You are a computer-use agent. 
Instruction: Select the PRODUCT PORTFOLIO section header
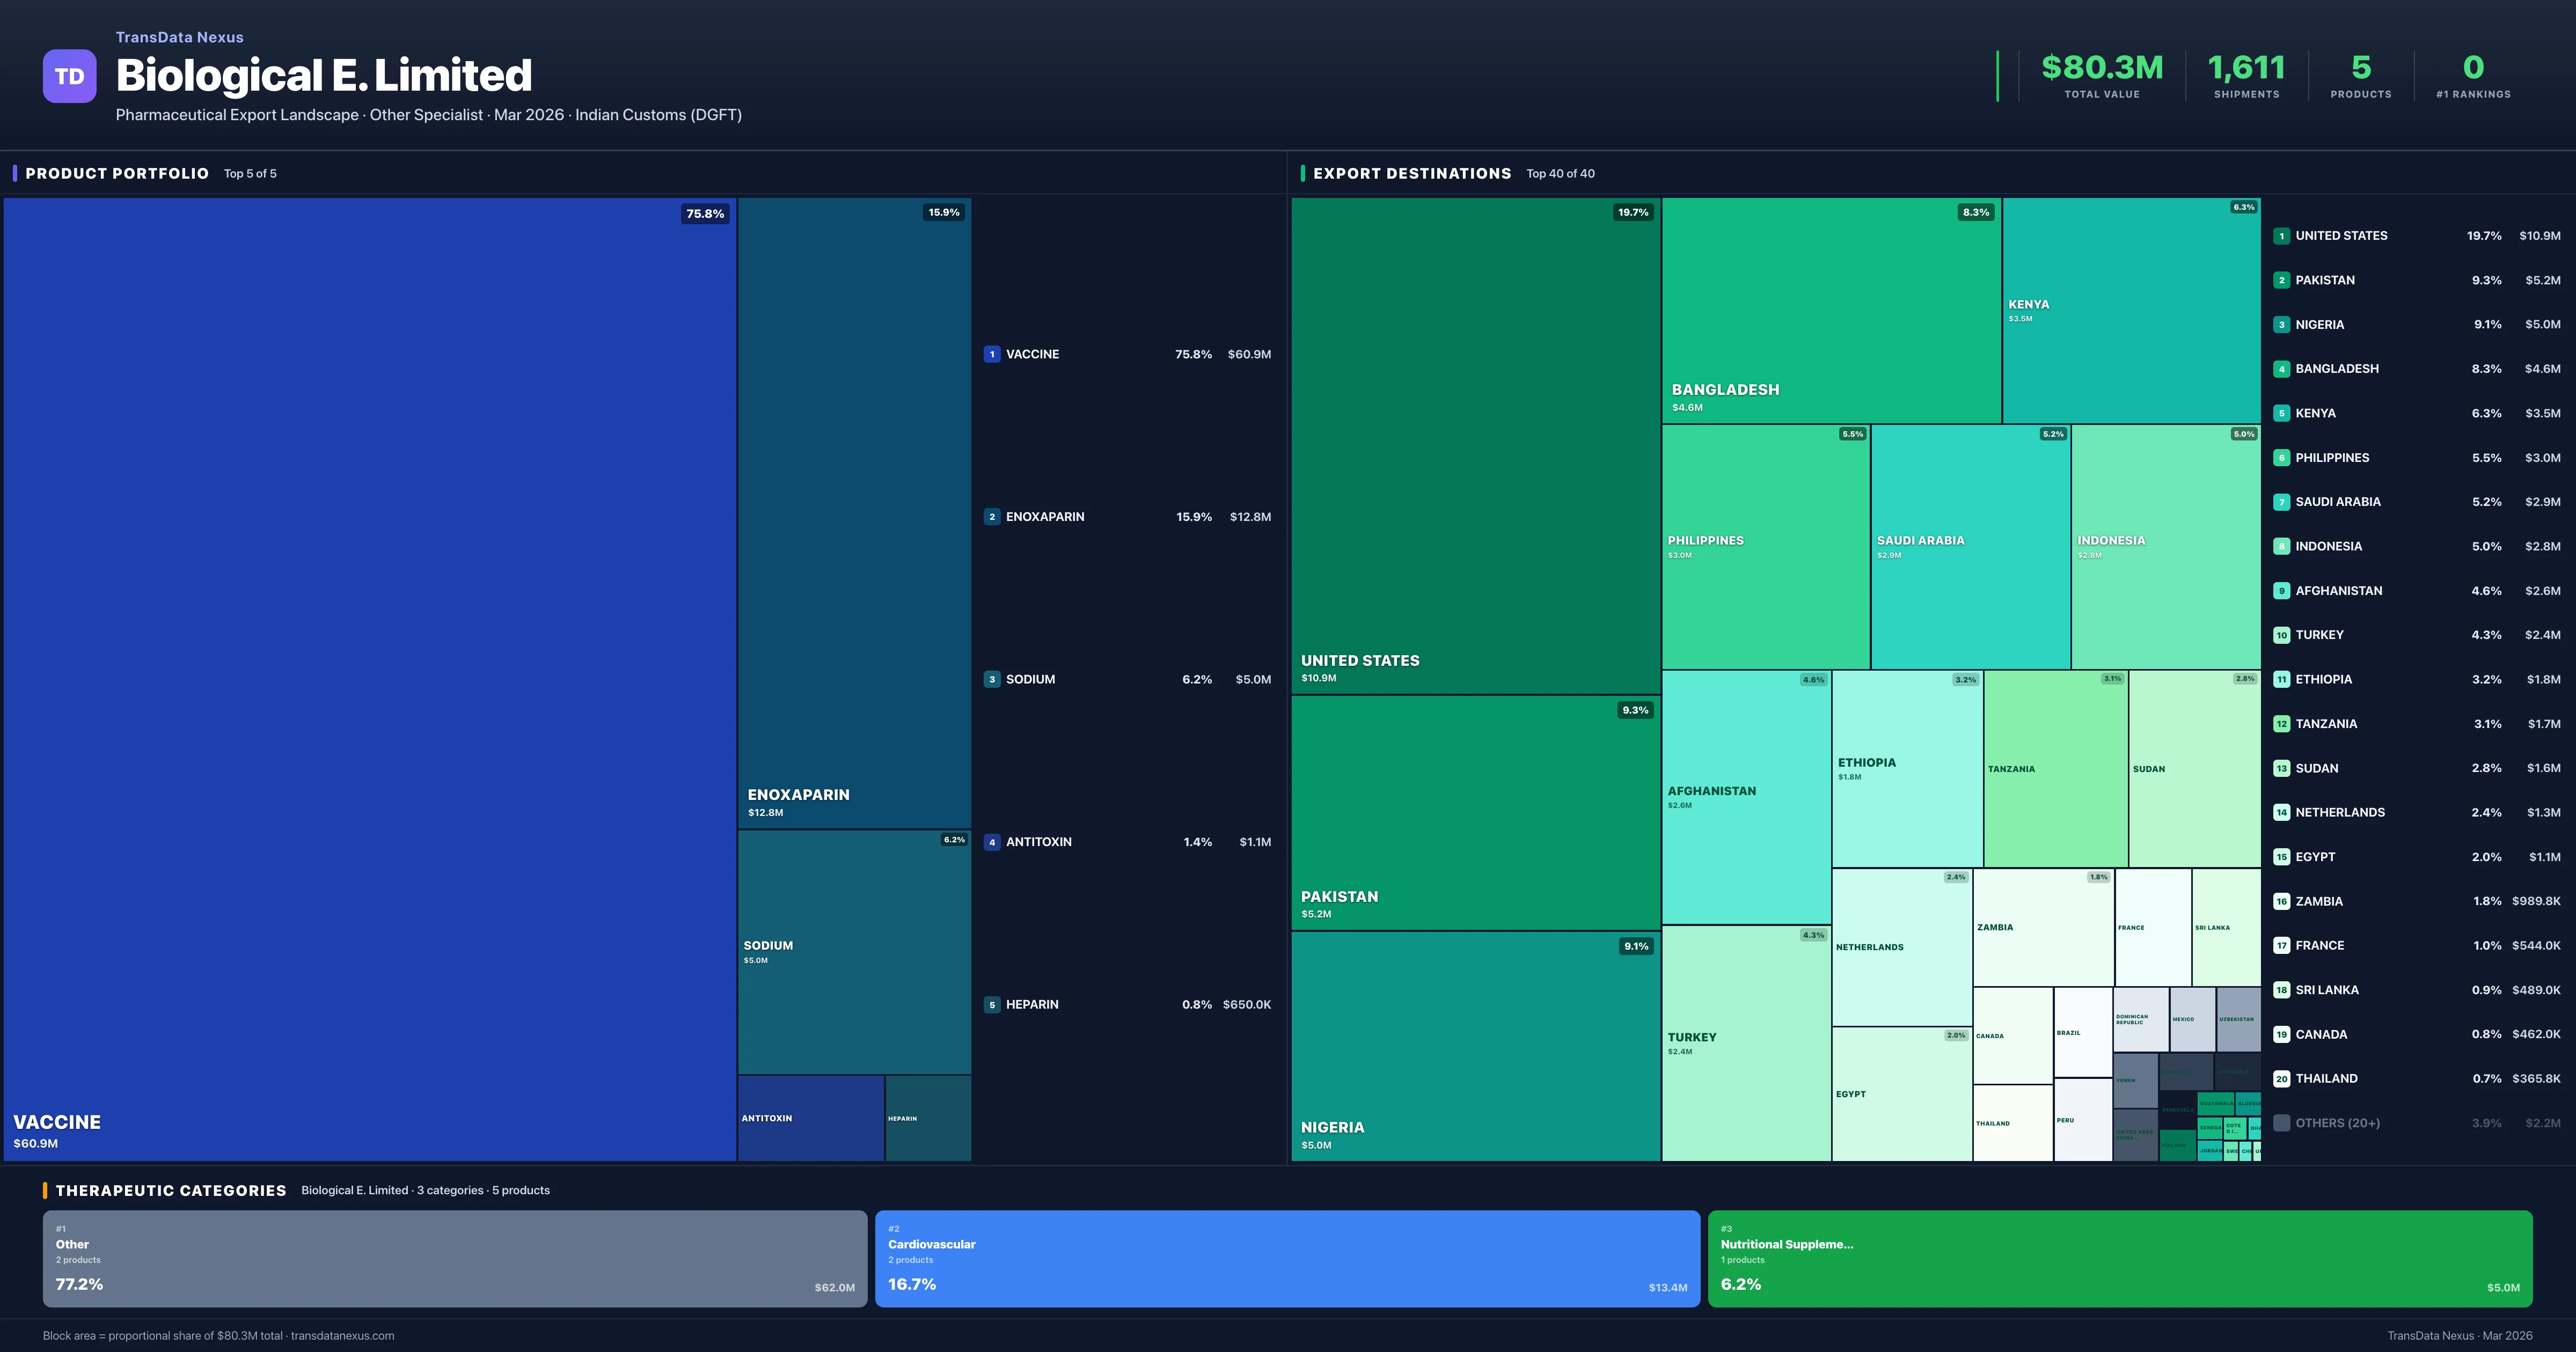pyautogui.click(x=117, y=173)
